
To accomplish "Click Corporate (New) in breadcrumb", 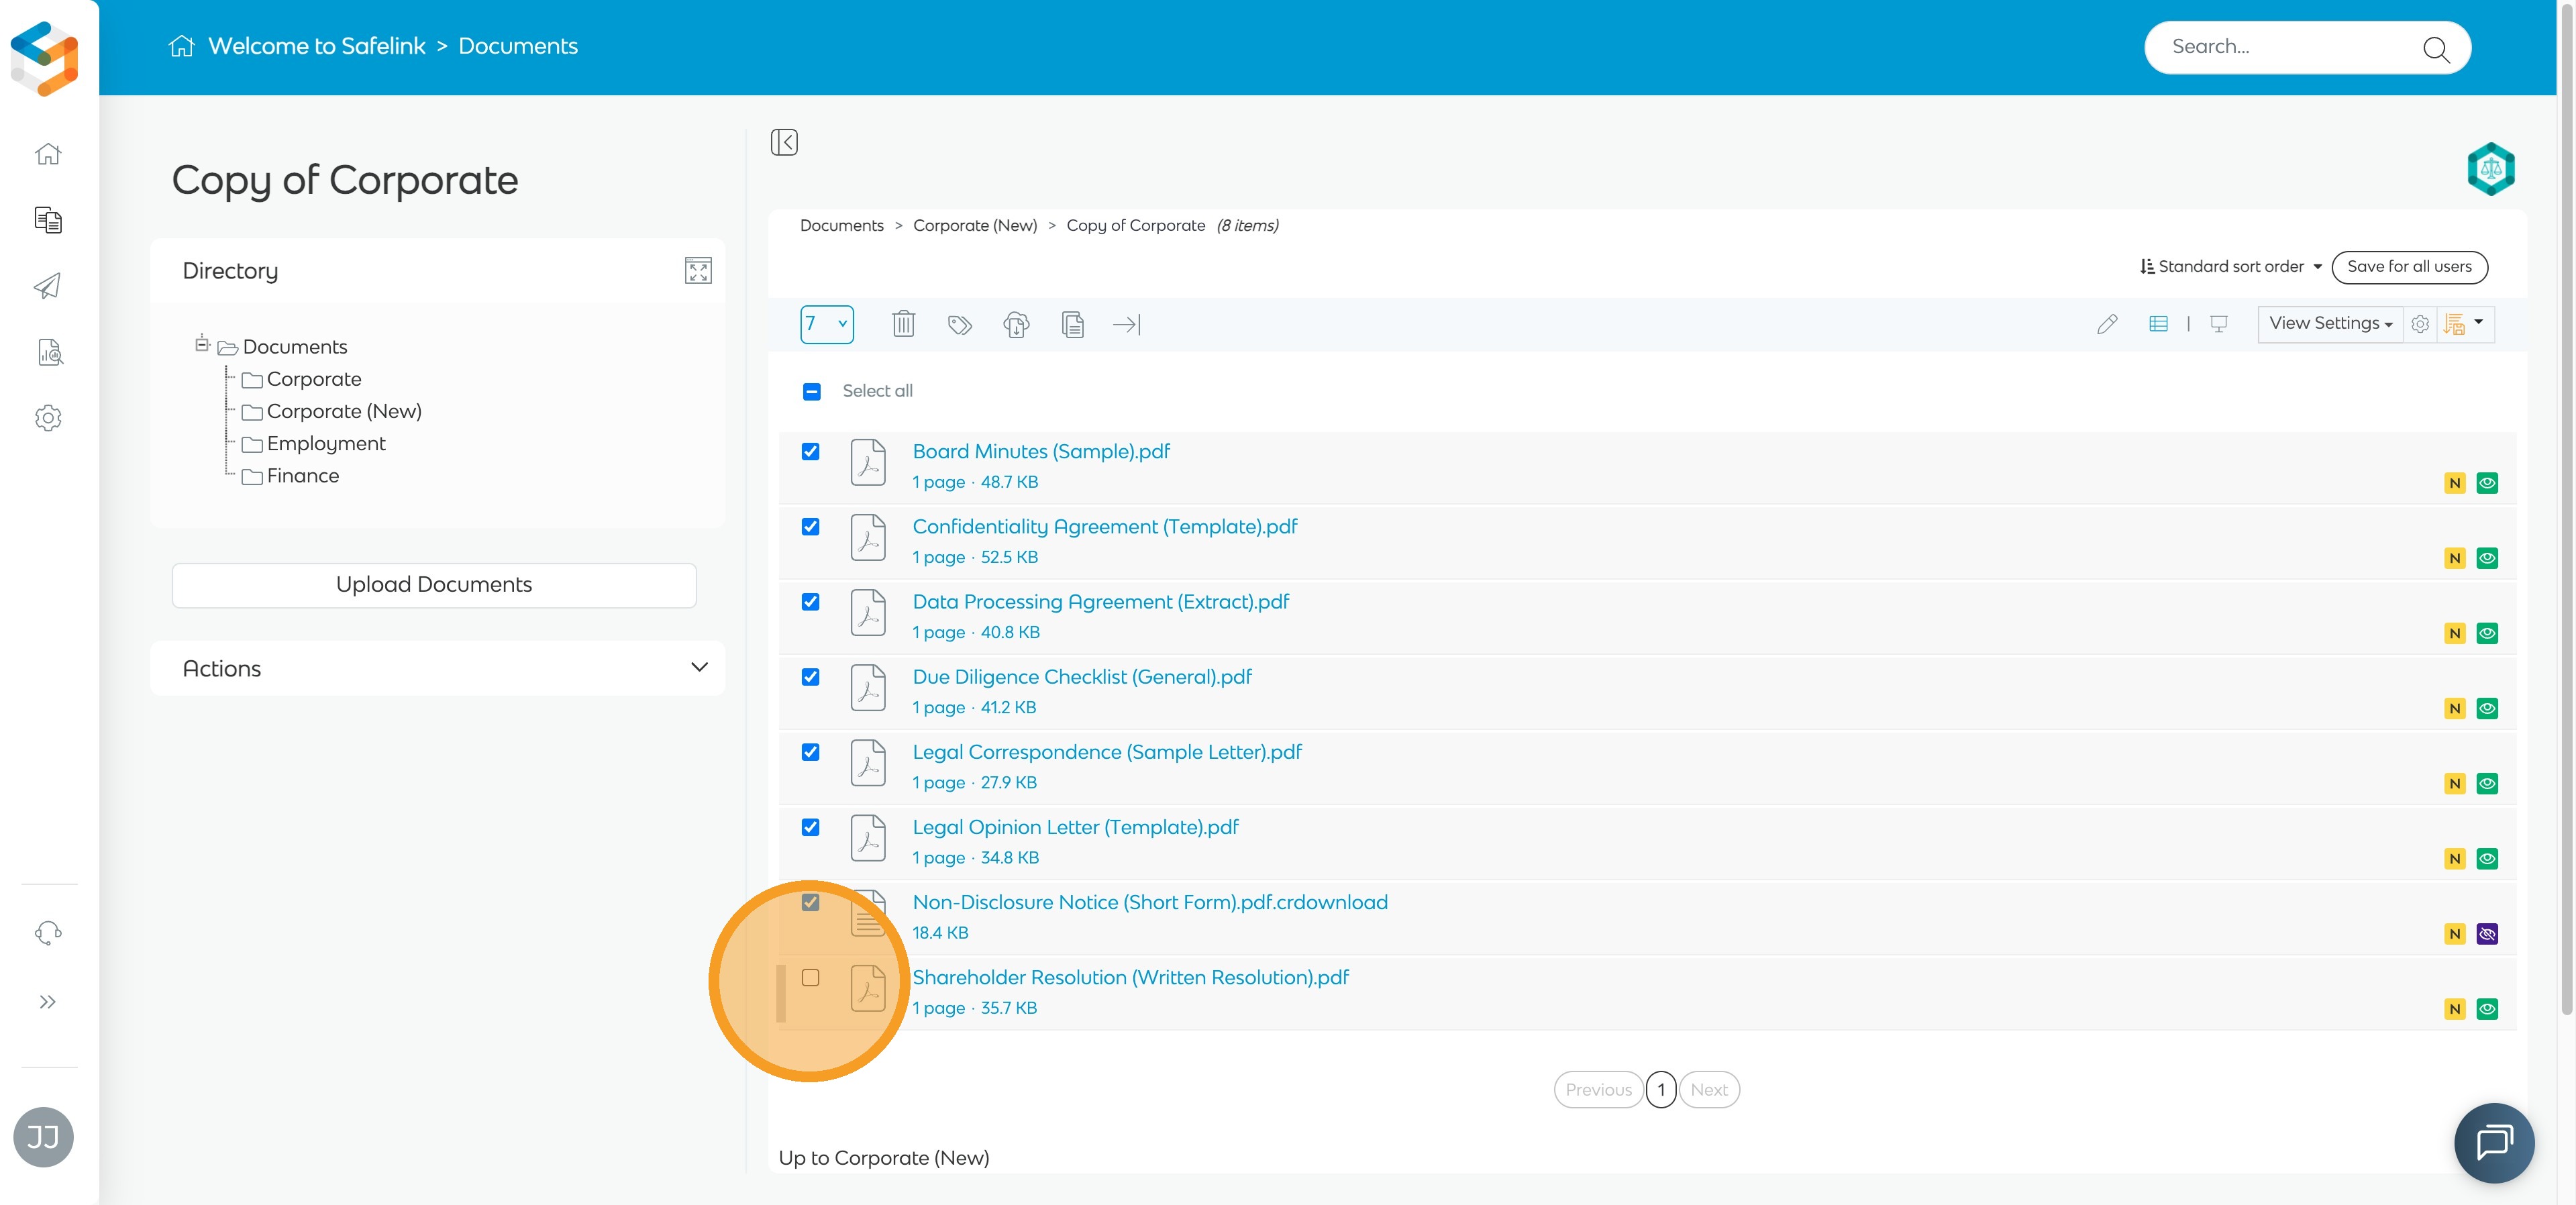I will click(975, 226).
